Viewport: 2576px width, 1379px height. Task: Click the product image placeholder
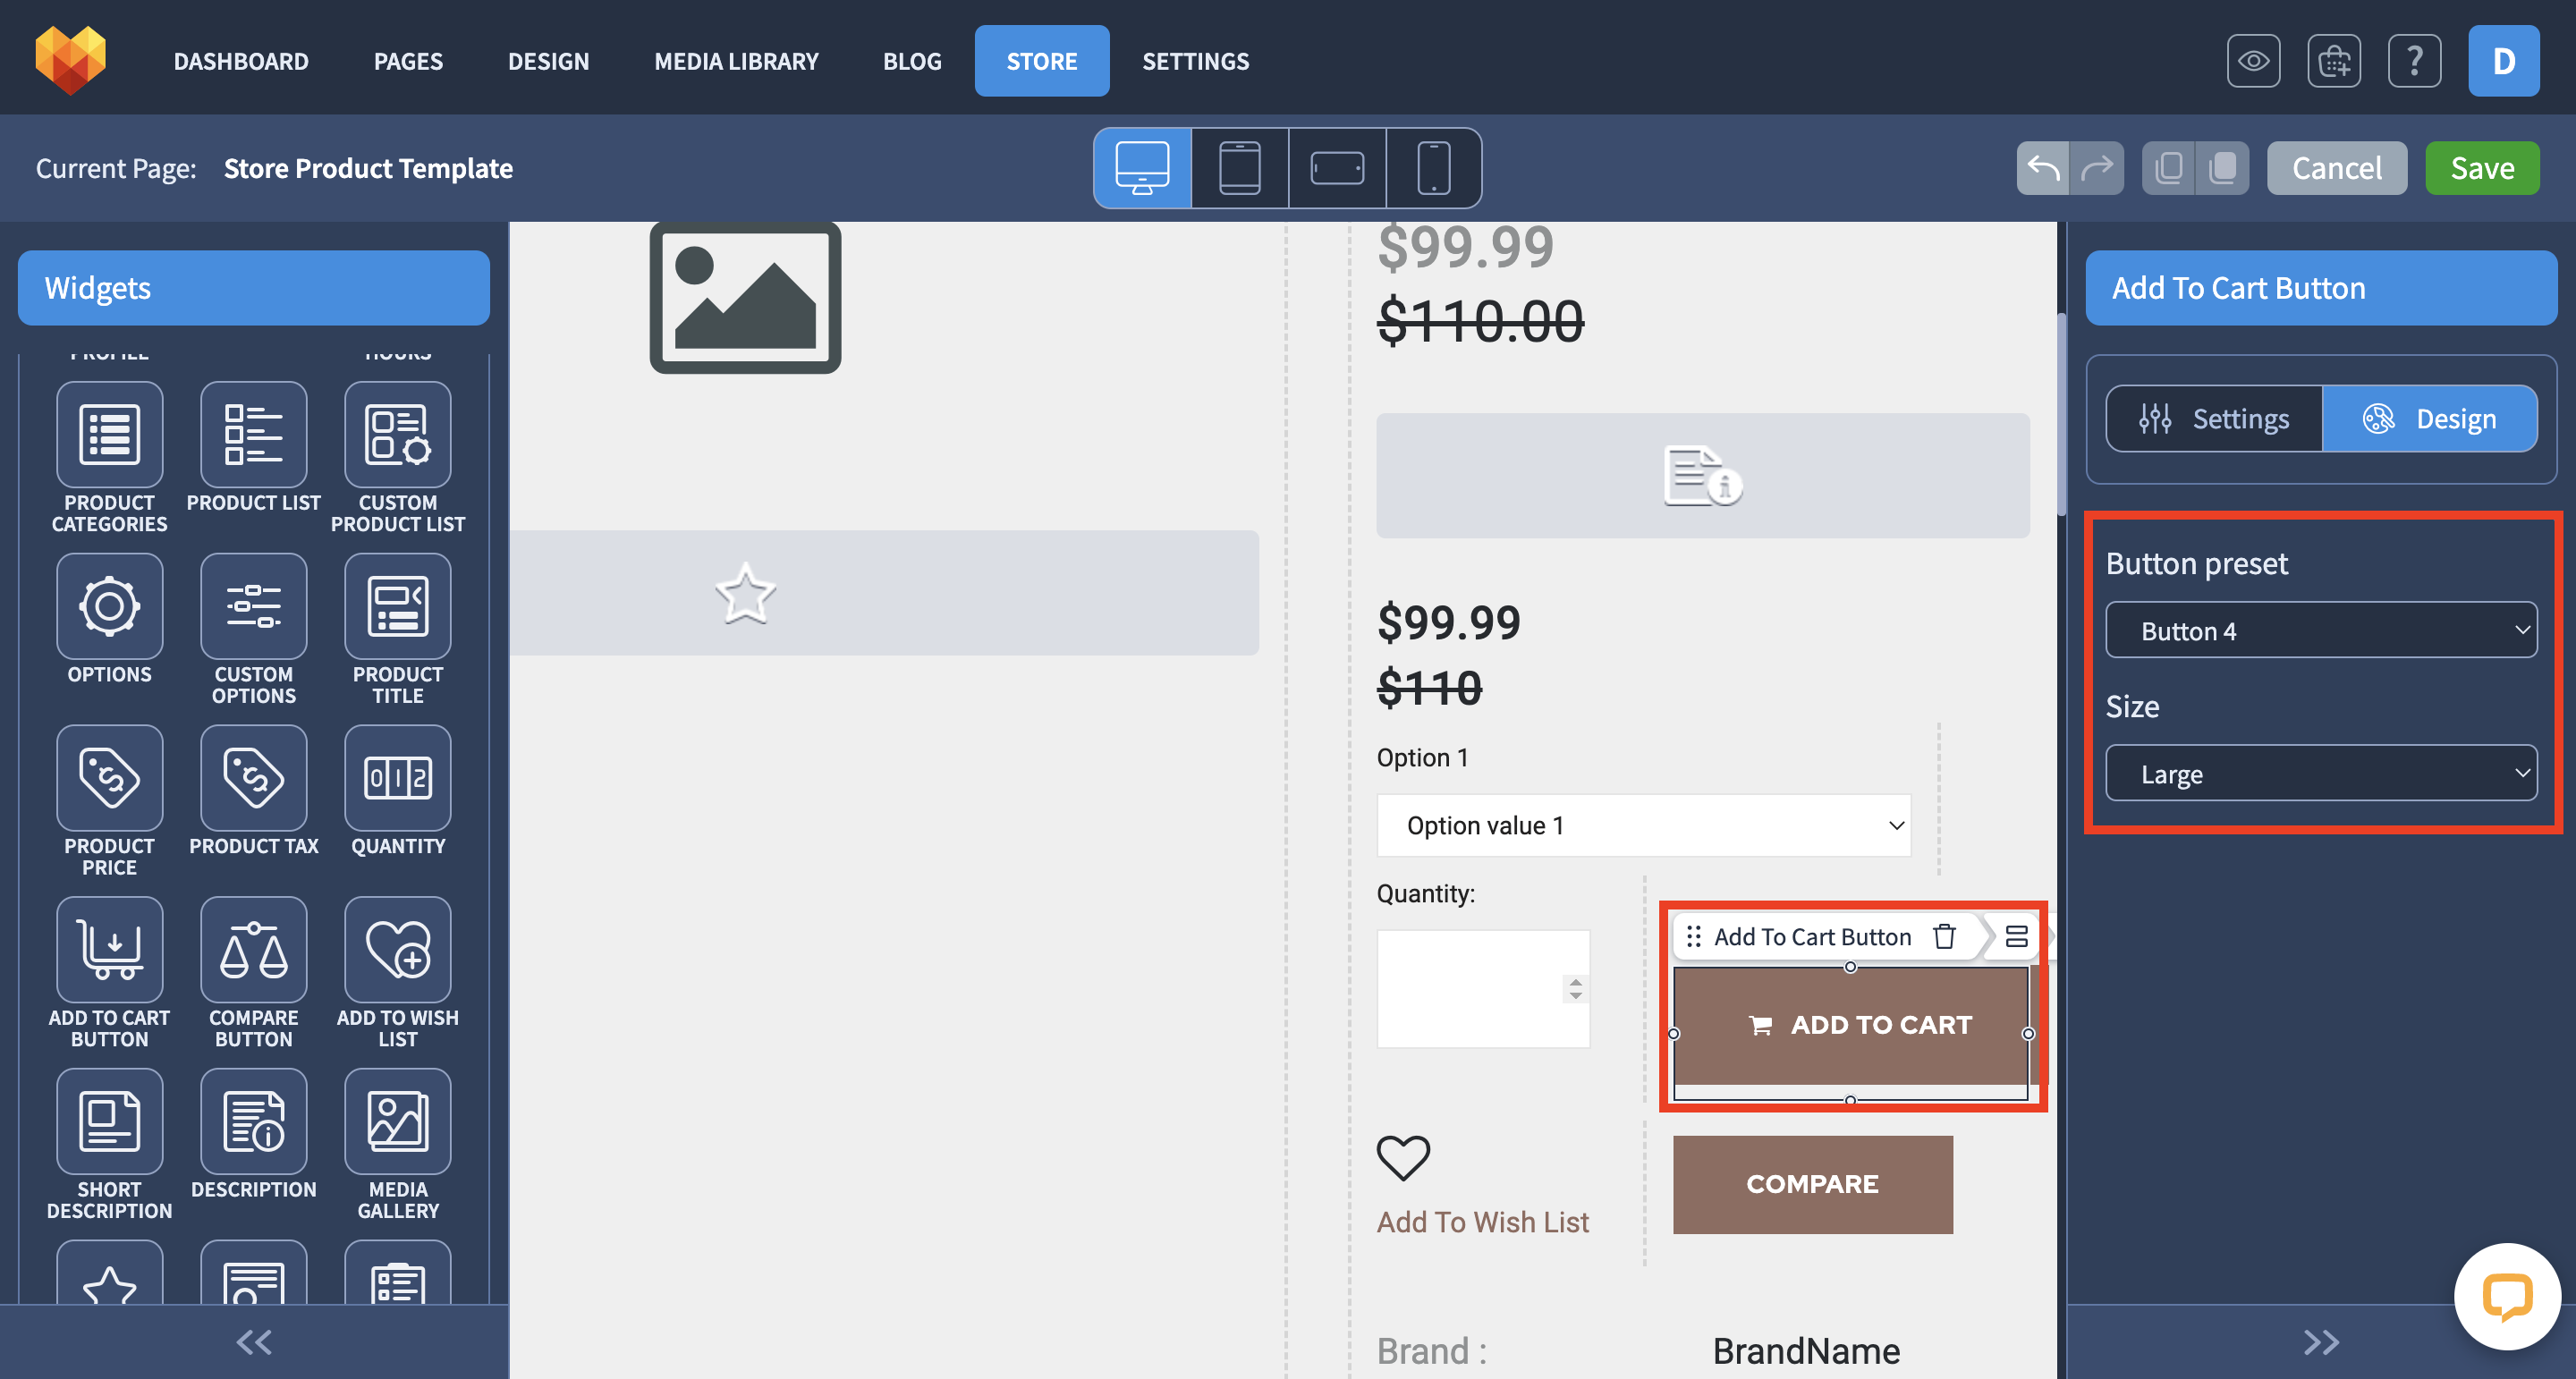click(x=745, y=298)
